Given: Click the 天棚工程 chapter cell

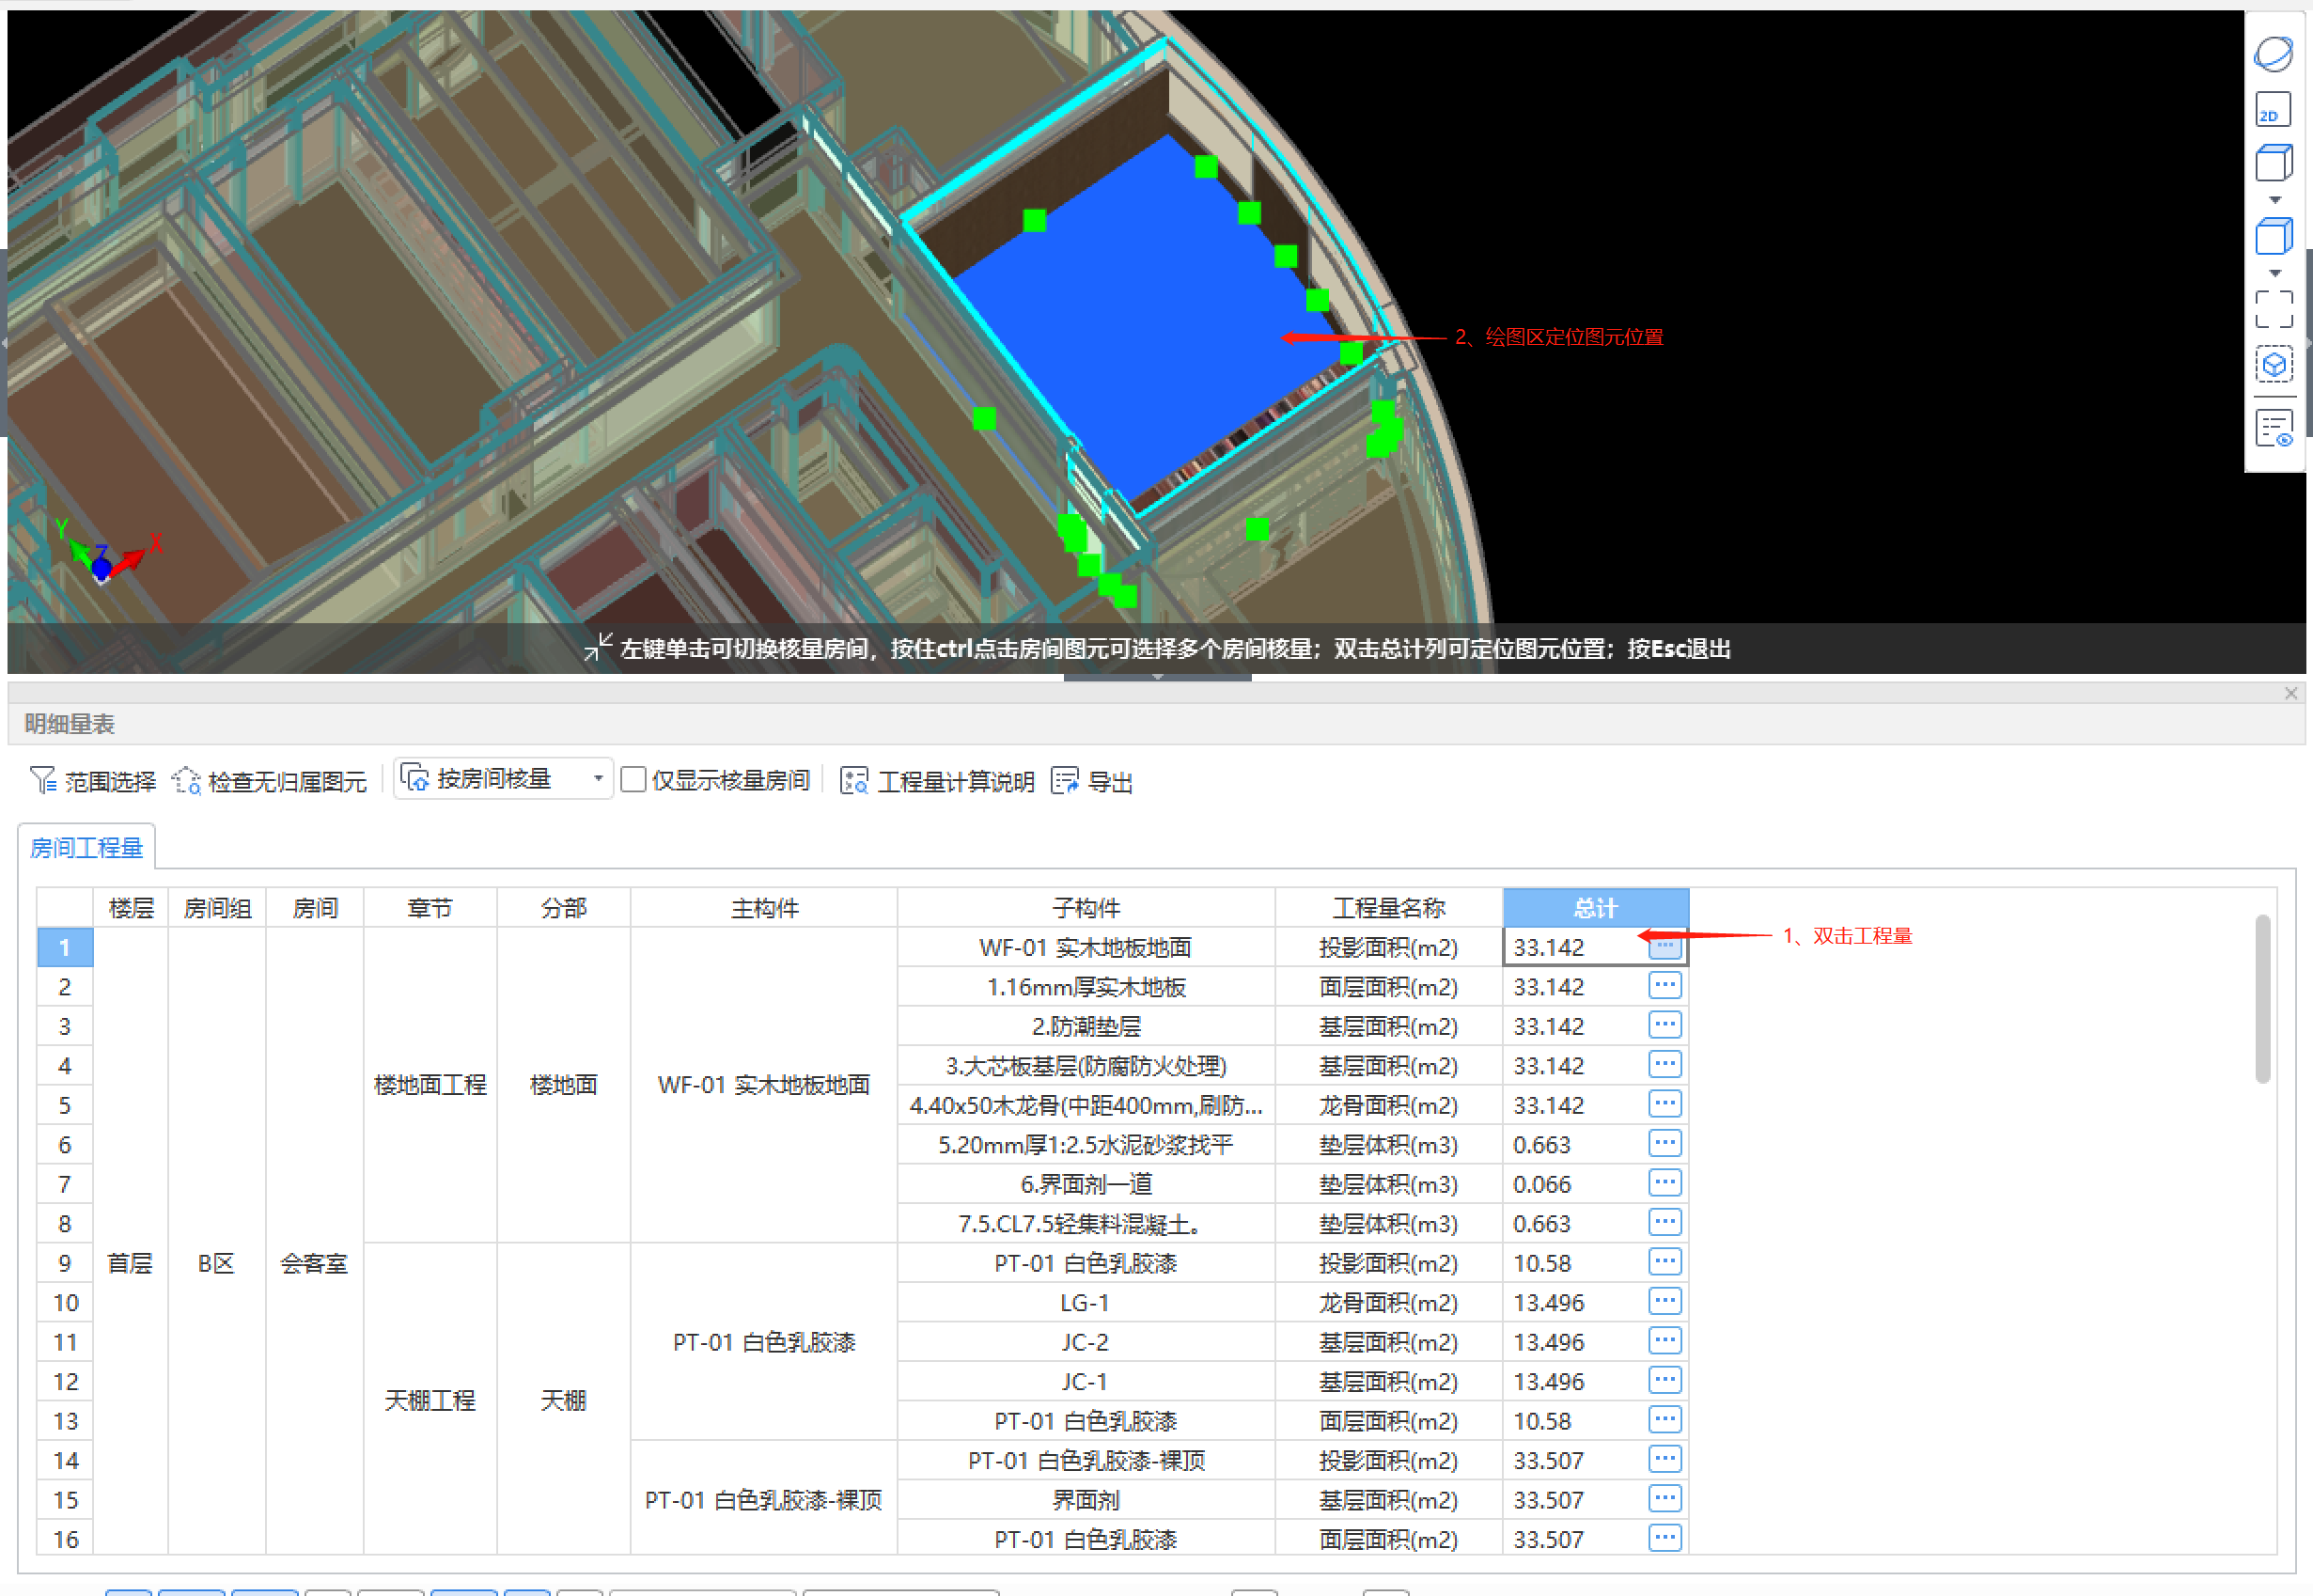Looking at the screenshot, I should coord(430,1400).
